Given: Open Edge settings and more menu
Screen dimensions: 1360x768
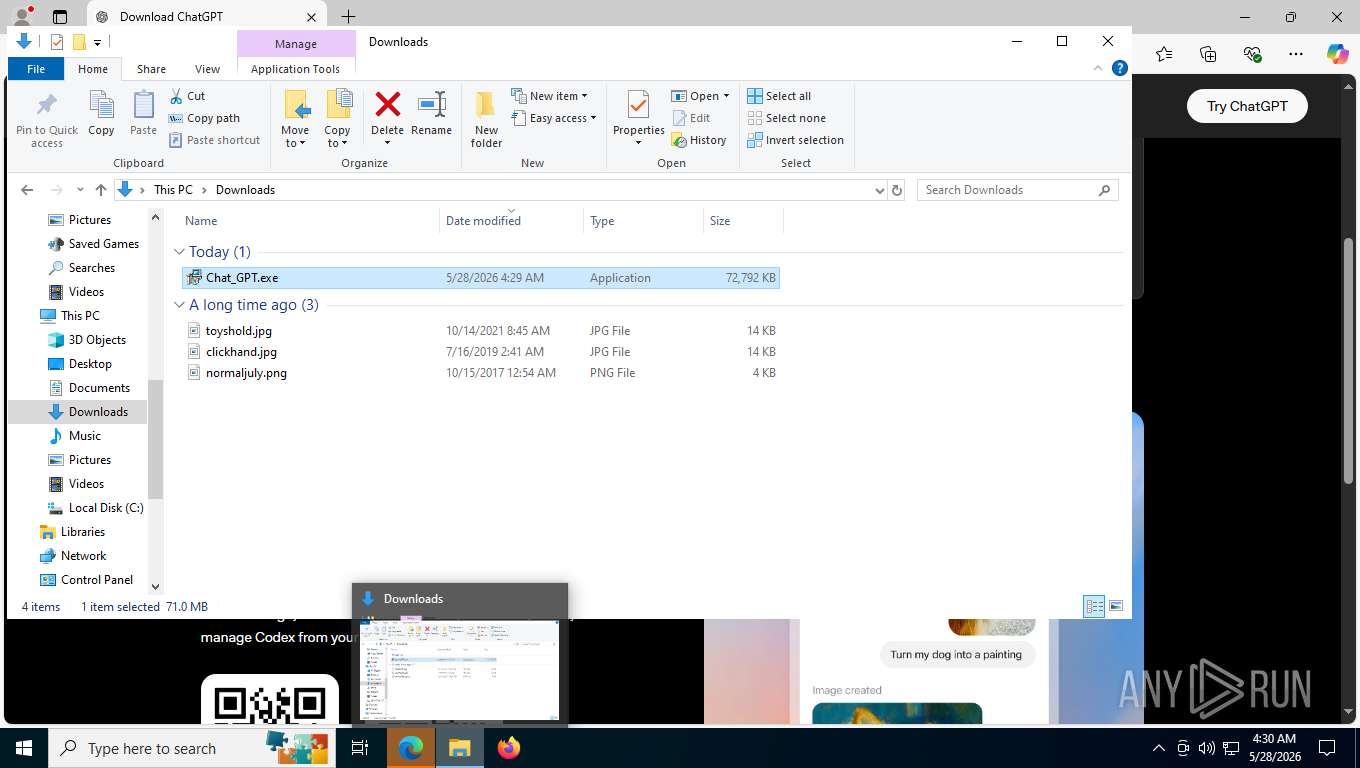Looking at the screenshot, I should point(1296,54).
